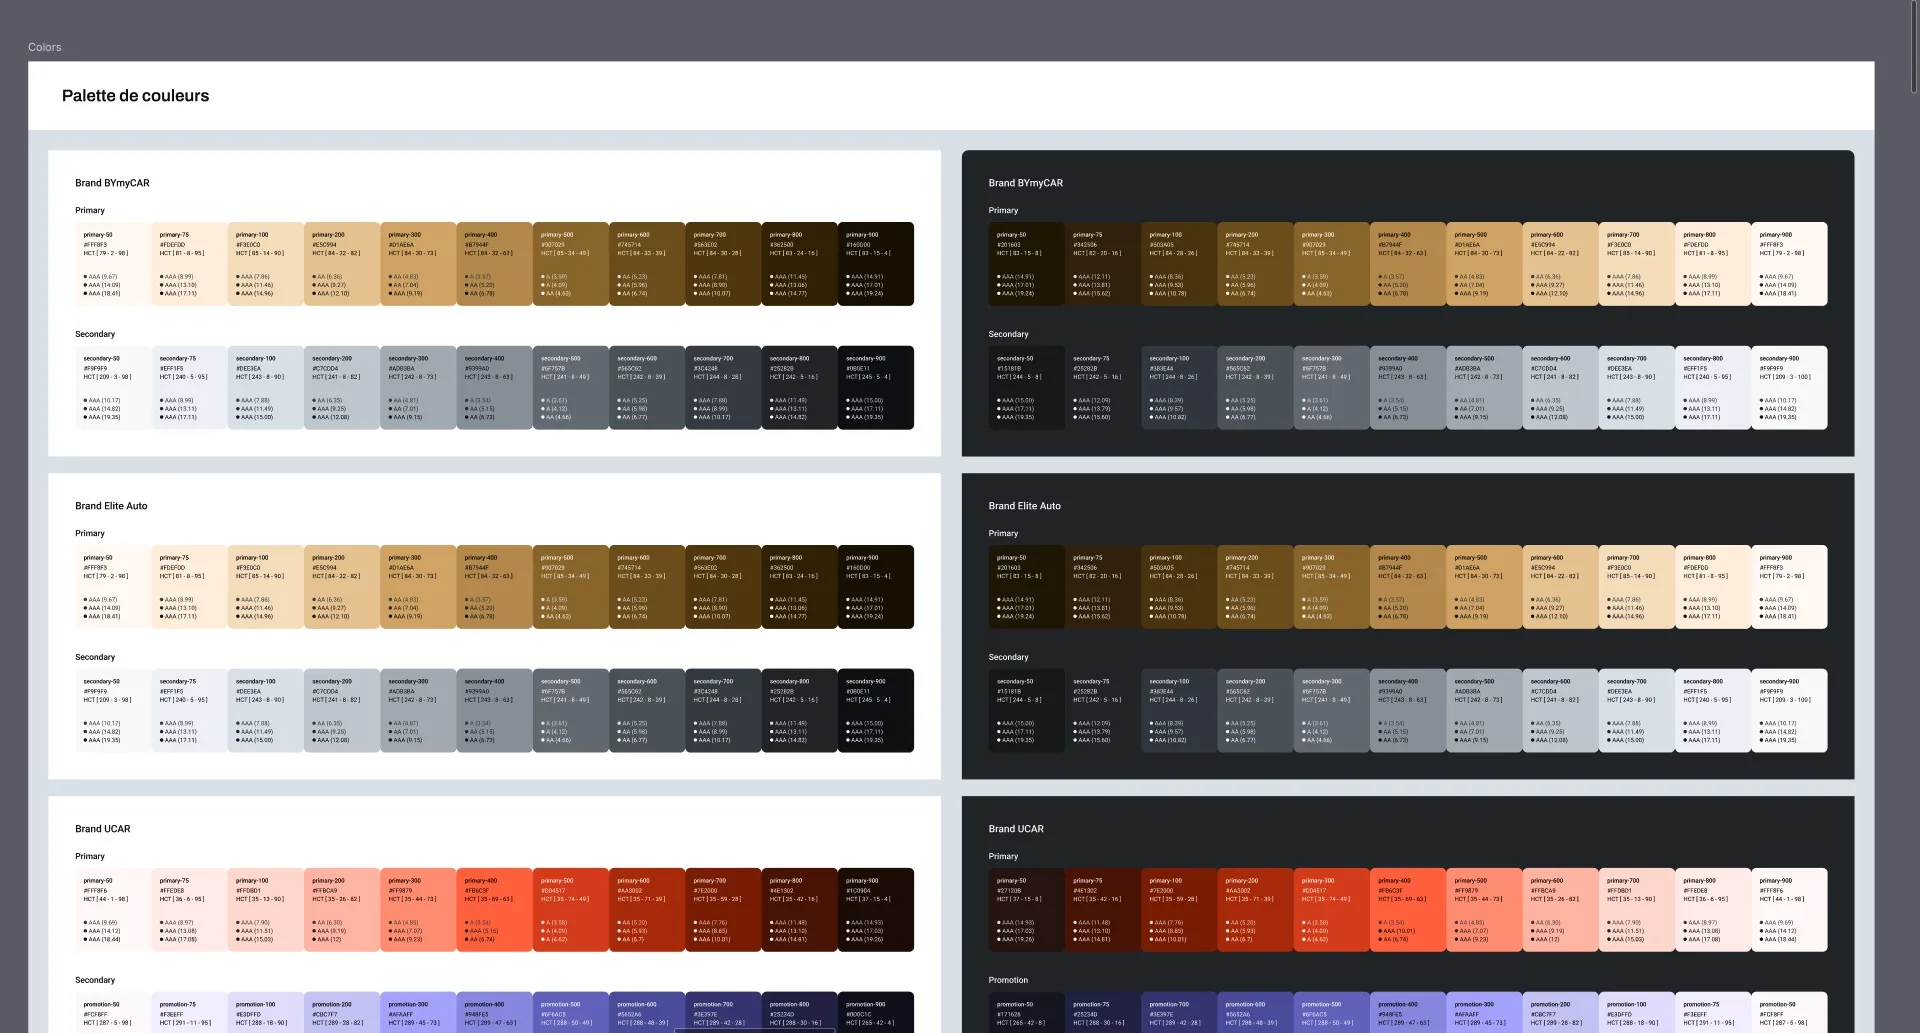Pick promotion-400 swatch in dark Brand UCAR panel
Screen dimensions: 1920x1033
coord(1408,1012)
